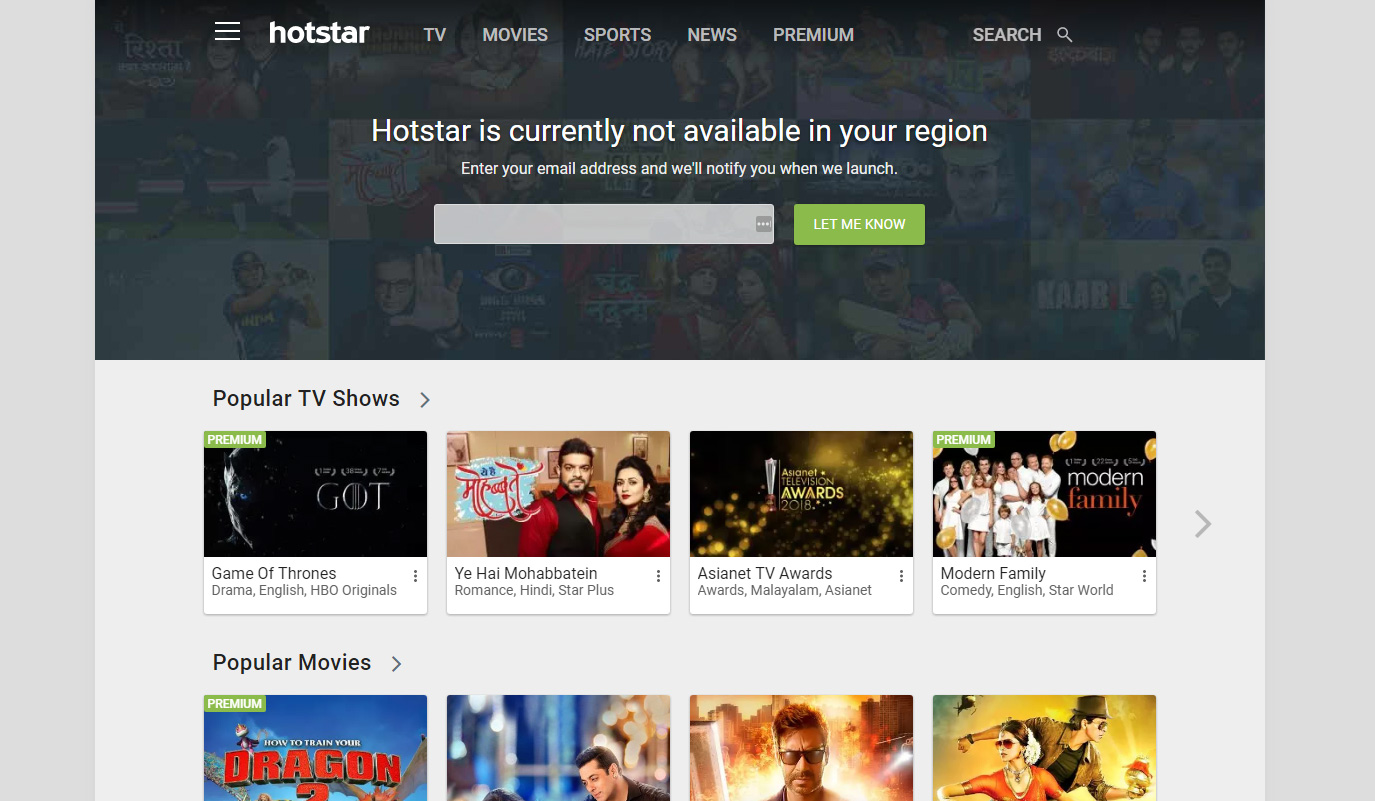The height and width of the screenshot is (801, 1375).
Task: Select the Modern Family thumbnail
Action: (x=1044, y=494)
